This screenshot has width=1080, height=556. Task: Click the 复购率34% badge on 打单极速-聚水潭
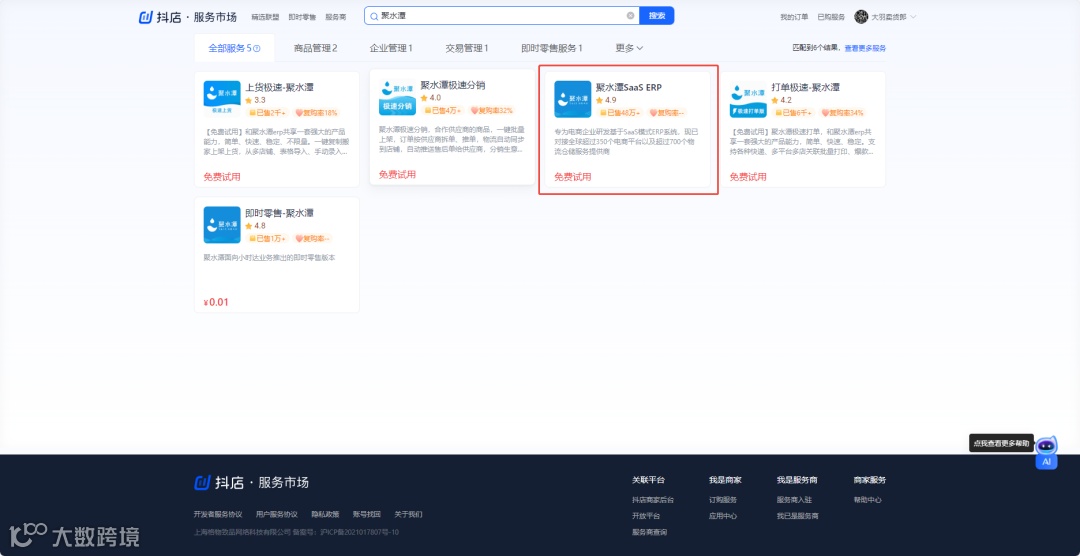point(842,112)
